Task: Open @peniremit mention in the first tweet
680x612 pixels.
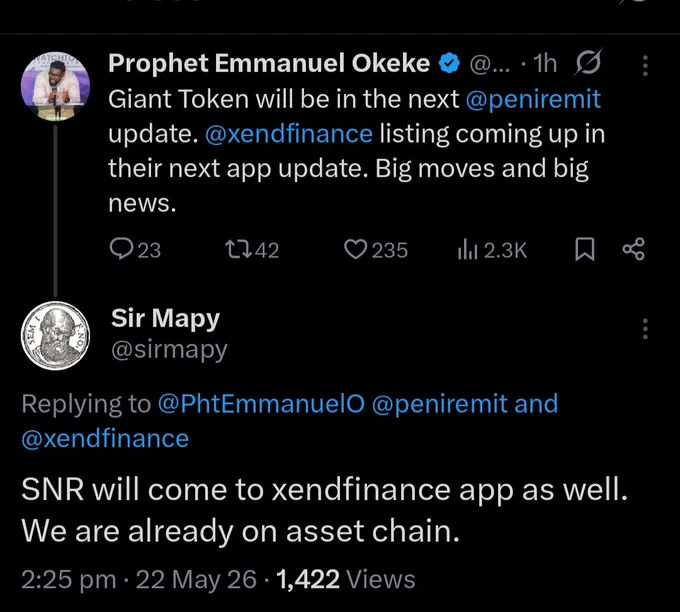Action: click(533, 99)
